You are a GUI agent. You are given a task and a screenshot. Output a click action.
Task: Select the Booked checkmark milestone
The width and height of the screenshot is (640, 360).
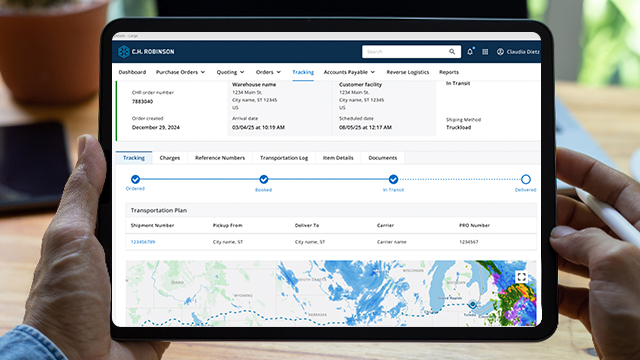pyautogui.click(x=264, y=179)
